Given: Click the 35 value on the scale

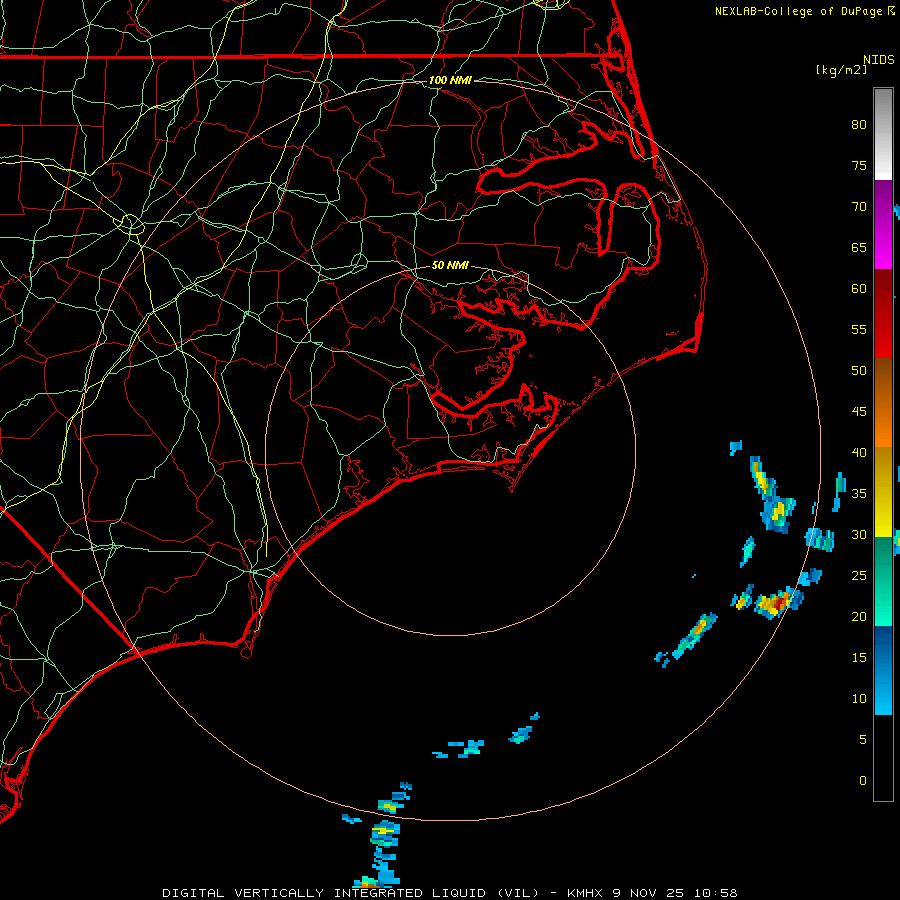Looking at the screenshot, I should 859,494.
